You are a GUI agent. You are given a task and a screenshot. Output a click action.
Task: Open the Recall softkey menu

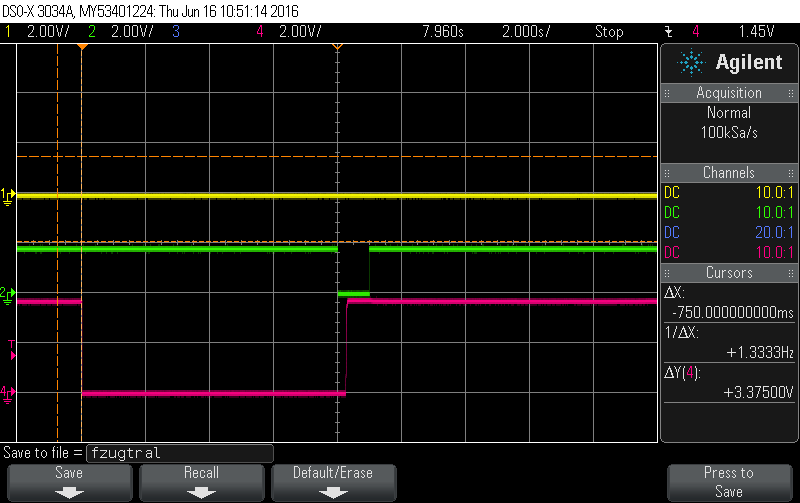coord(202,482)
